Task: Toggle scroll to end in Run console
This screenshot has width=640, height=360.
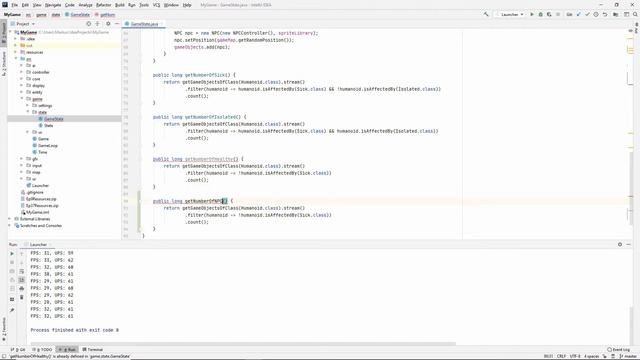Action: pos(22,280)
